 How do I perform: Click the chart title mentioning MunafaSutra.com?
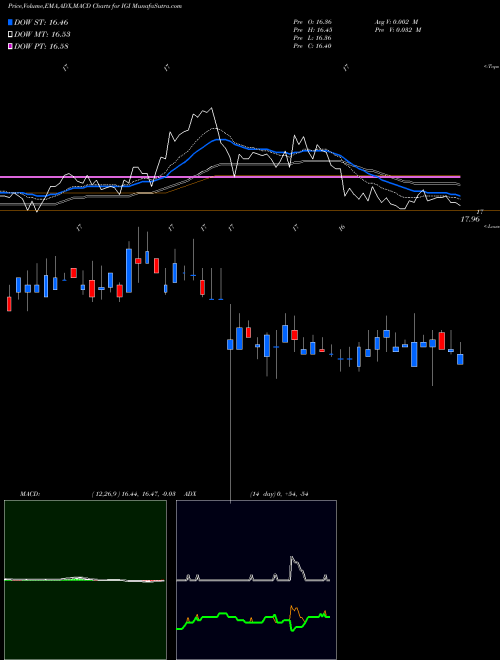coord(95,6)
